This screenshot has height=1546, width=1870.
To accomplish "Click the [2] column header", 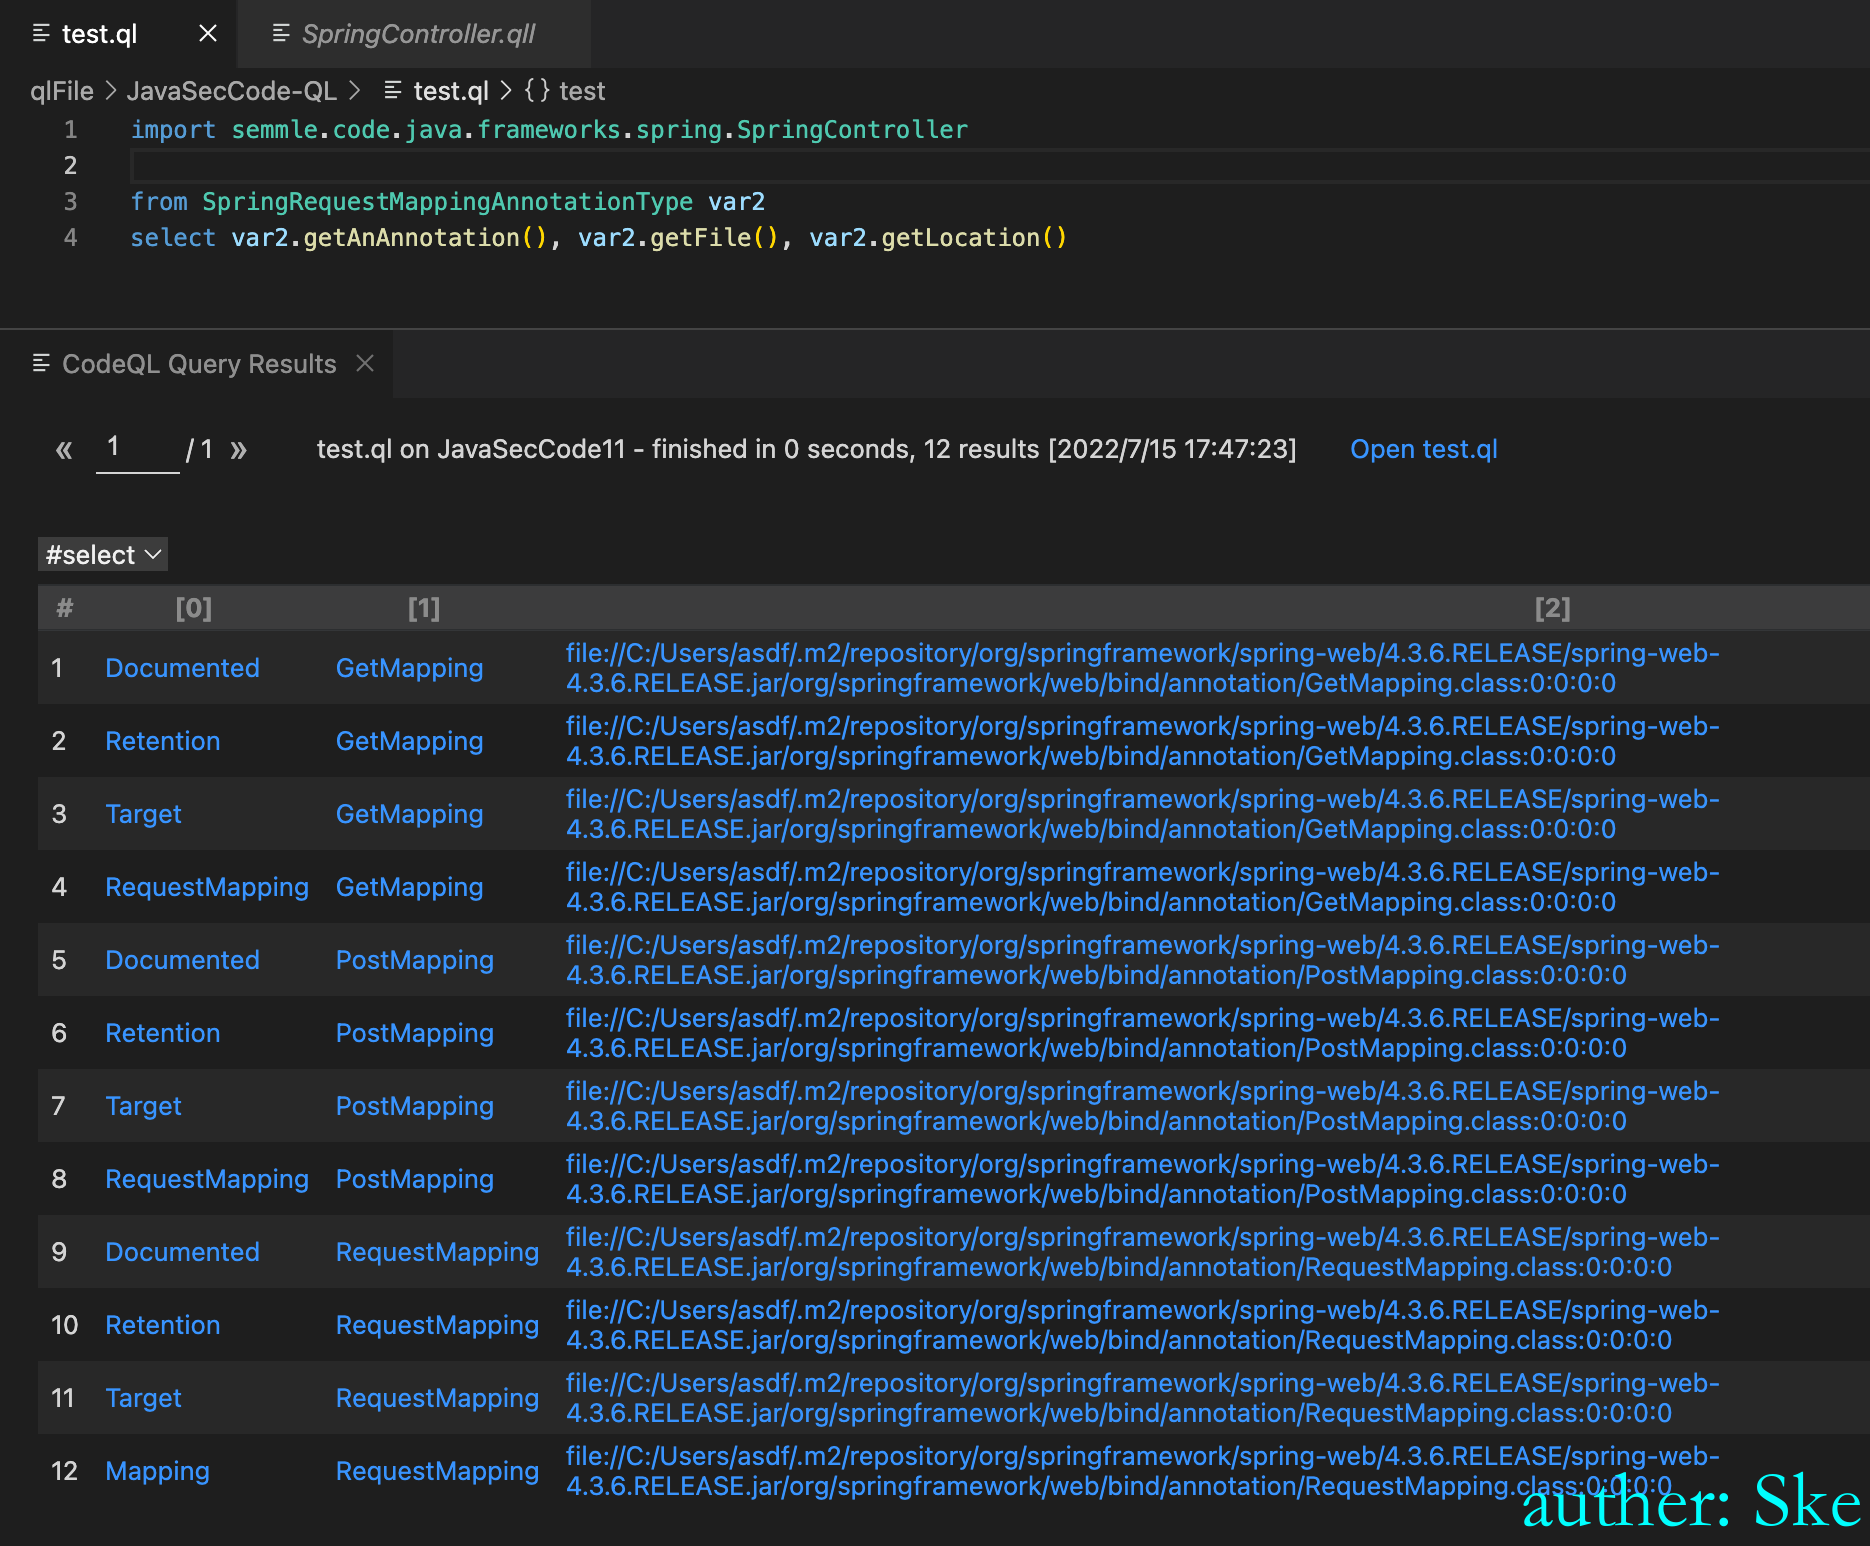I will pyautogui.click(x=1552, y=608).
